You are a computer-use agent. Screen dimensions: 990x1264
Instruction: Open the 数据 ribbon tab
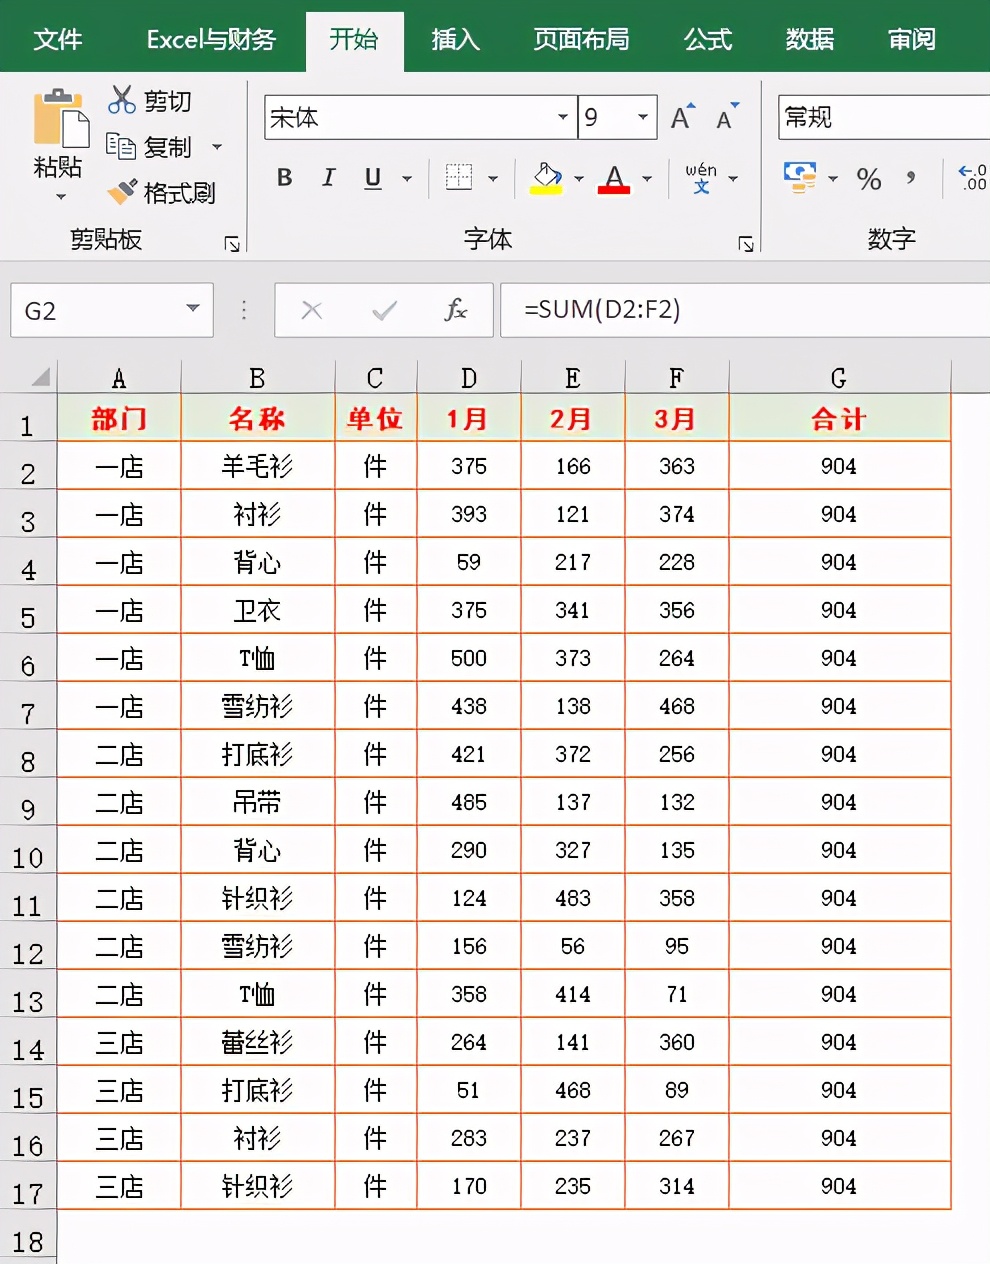click(x=810, y=40)
